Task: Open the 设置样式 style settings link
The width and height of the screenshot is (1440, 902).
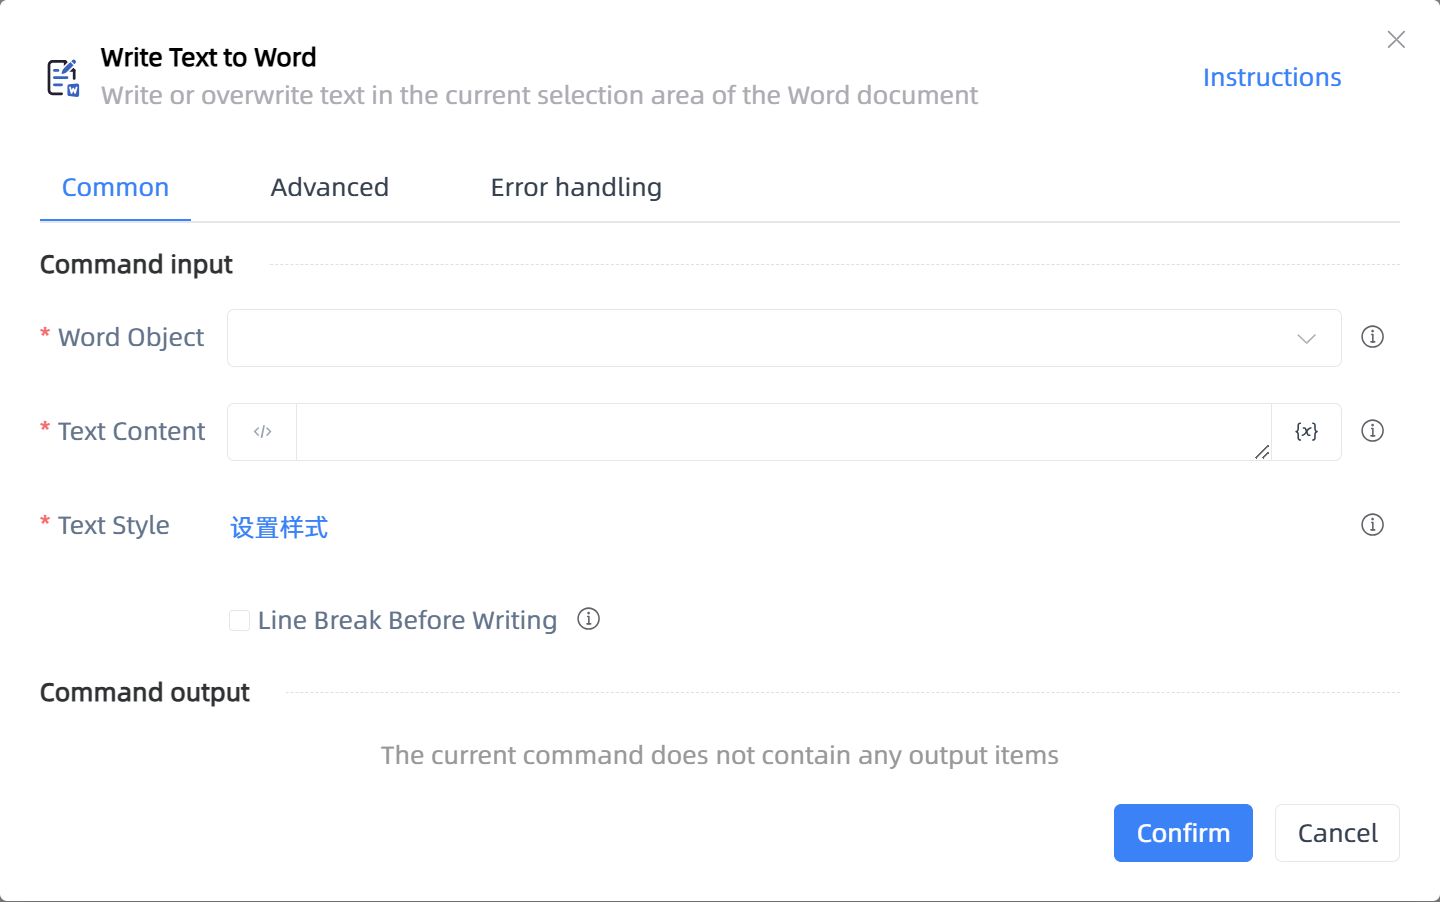Action: [279, 527]
